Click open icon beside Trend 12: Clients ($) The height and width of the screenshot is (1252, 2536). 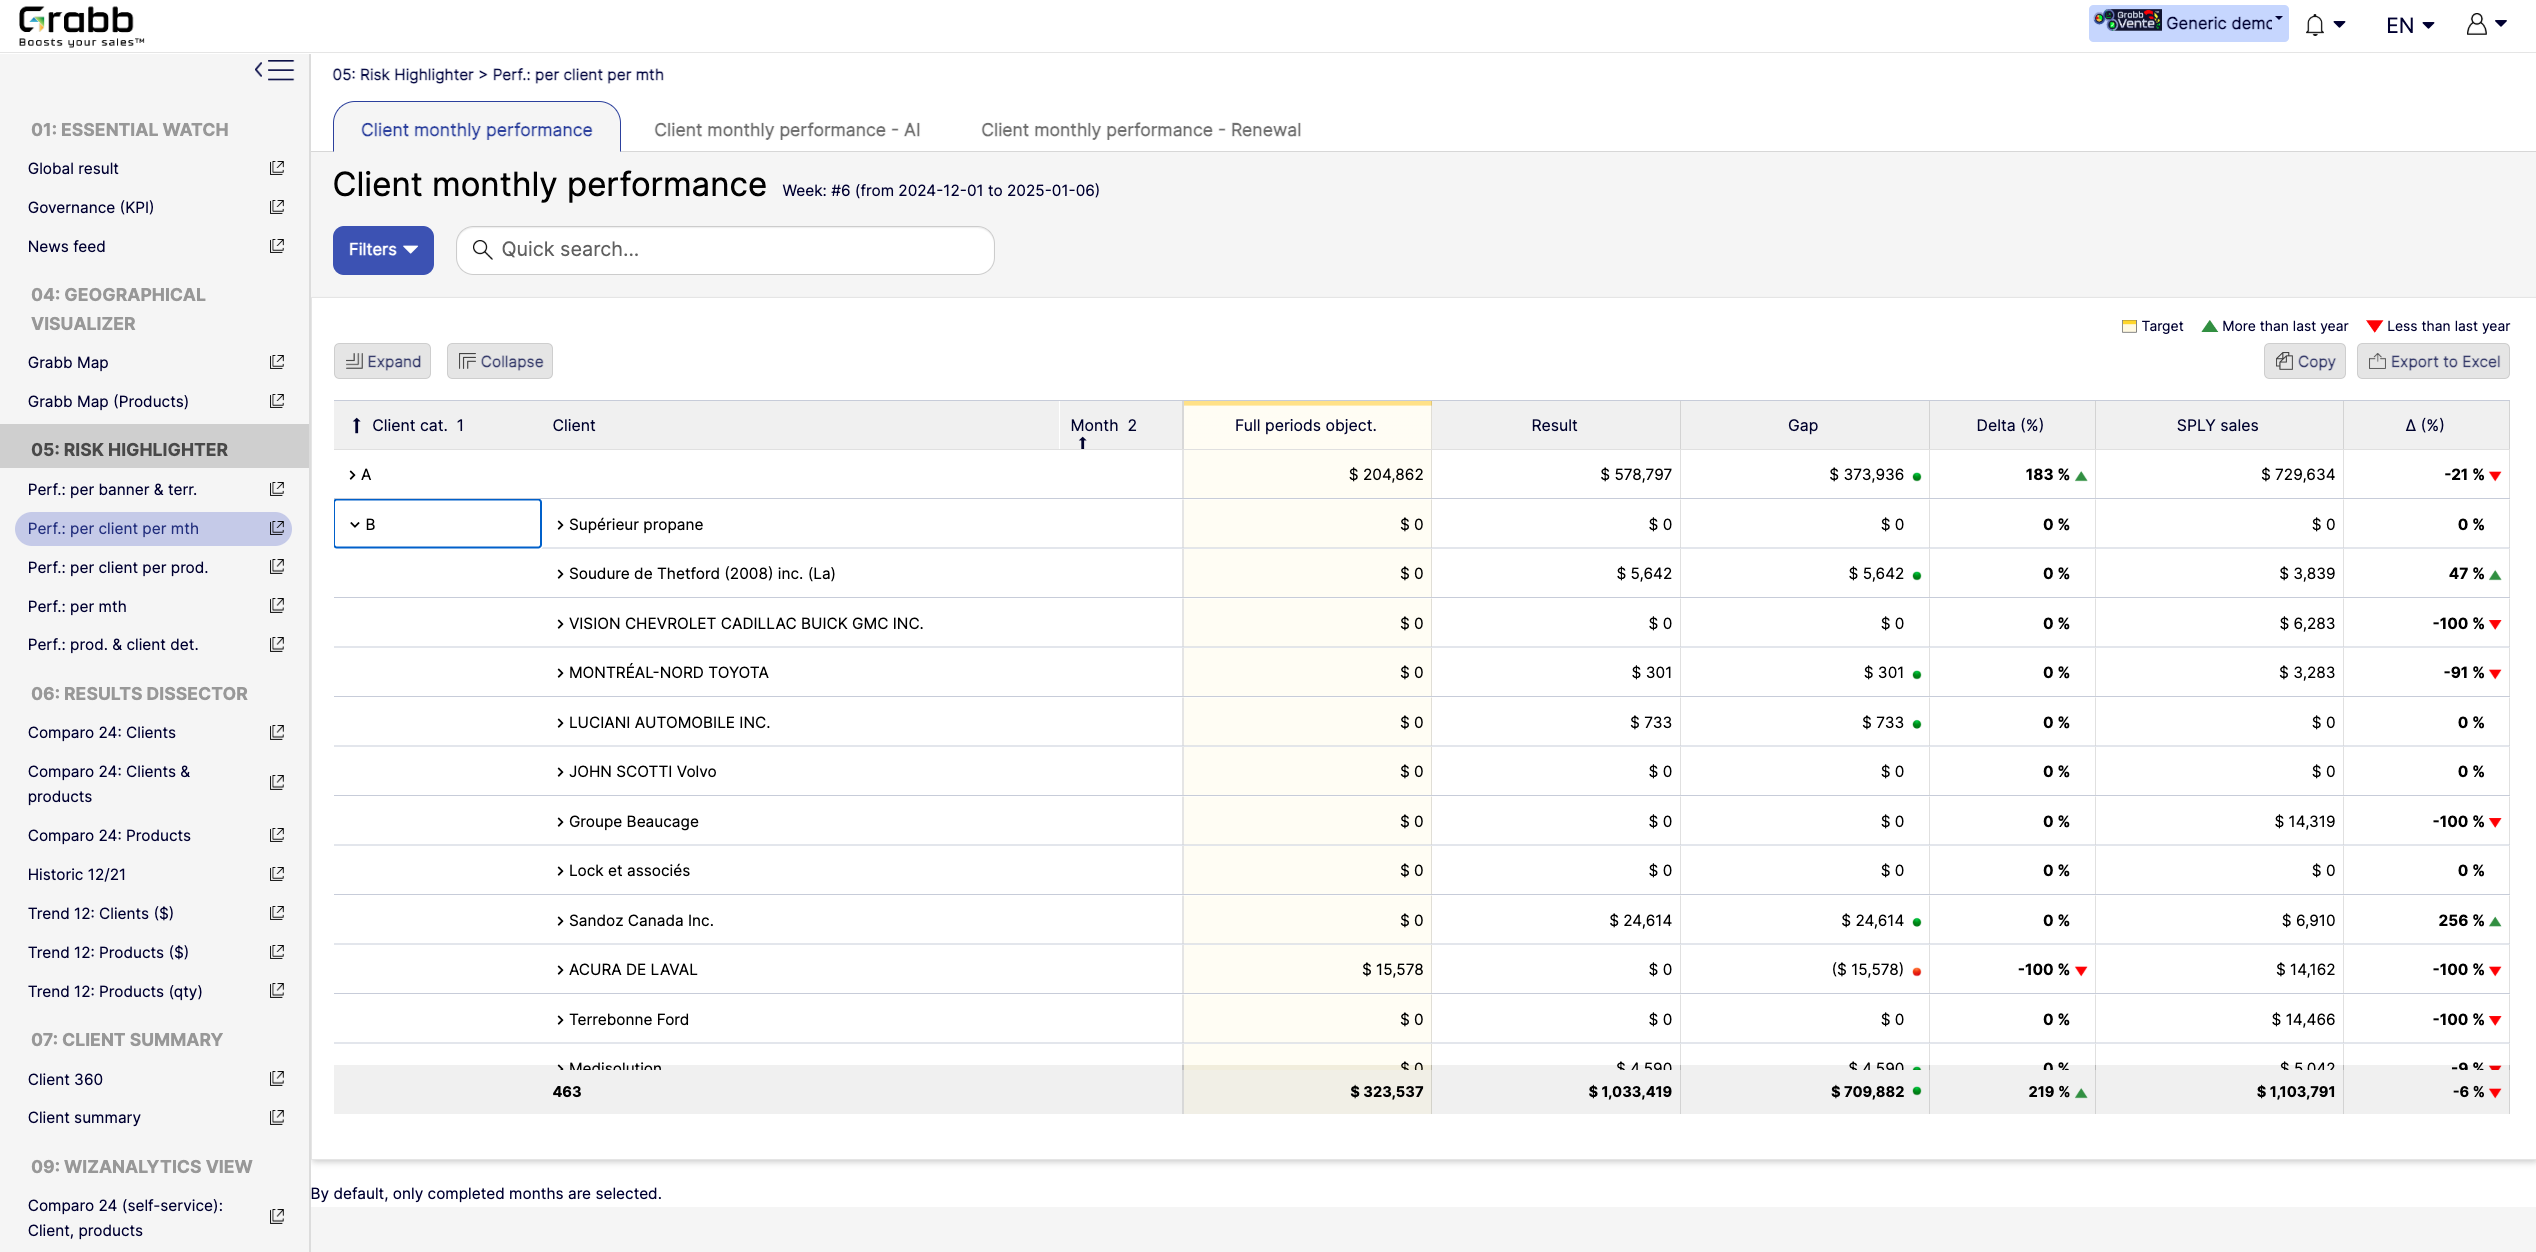277,913
